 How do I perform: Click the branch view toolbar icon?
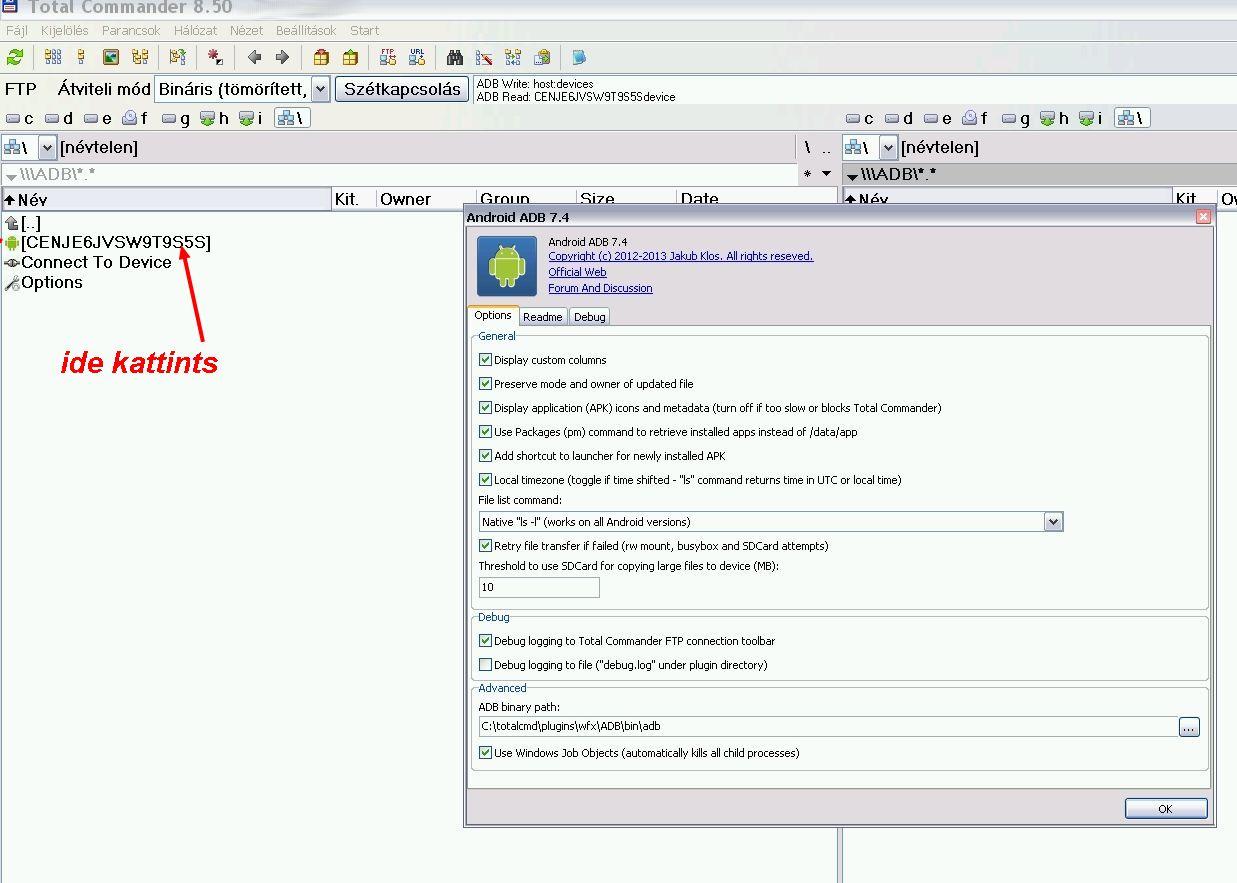coord(177,57)
